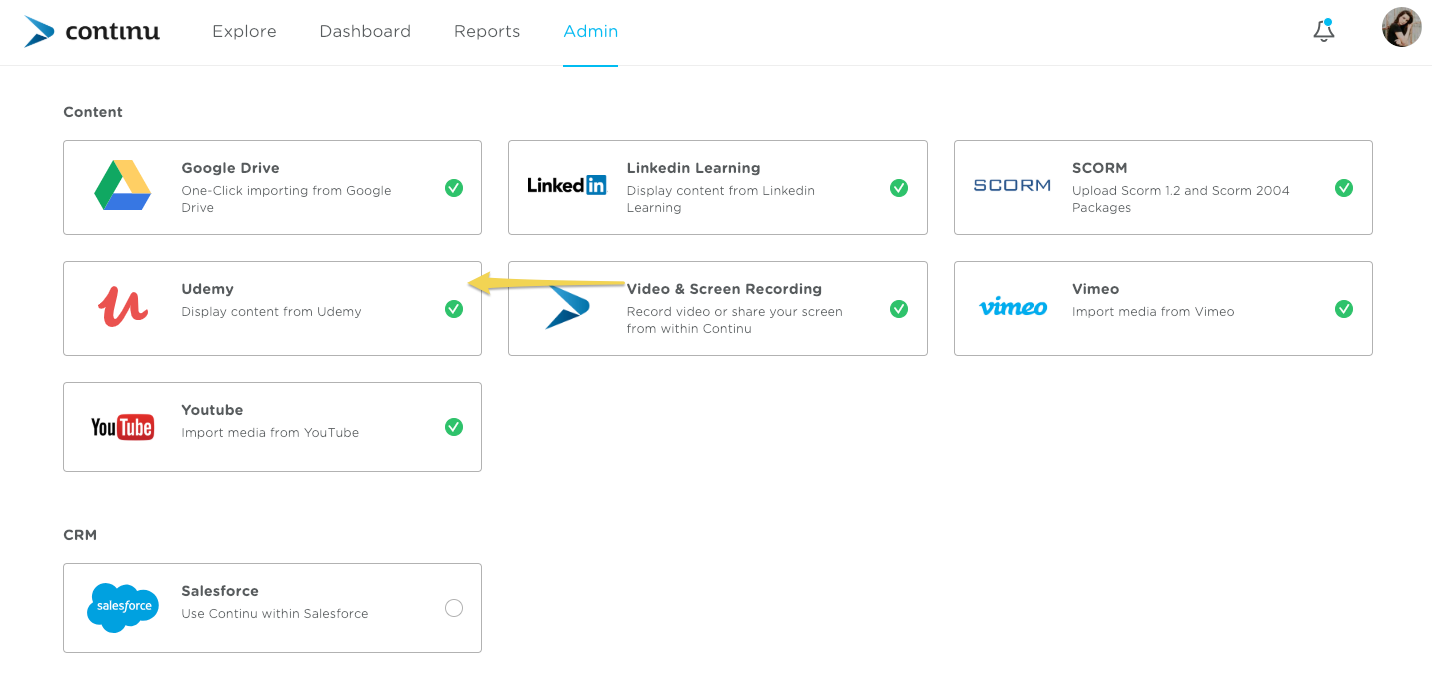The width and height of the screenshot is (1432, 699).
Task: Toggle the Udemy enabled checkmark
Action: (454, 309)
